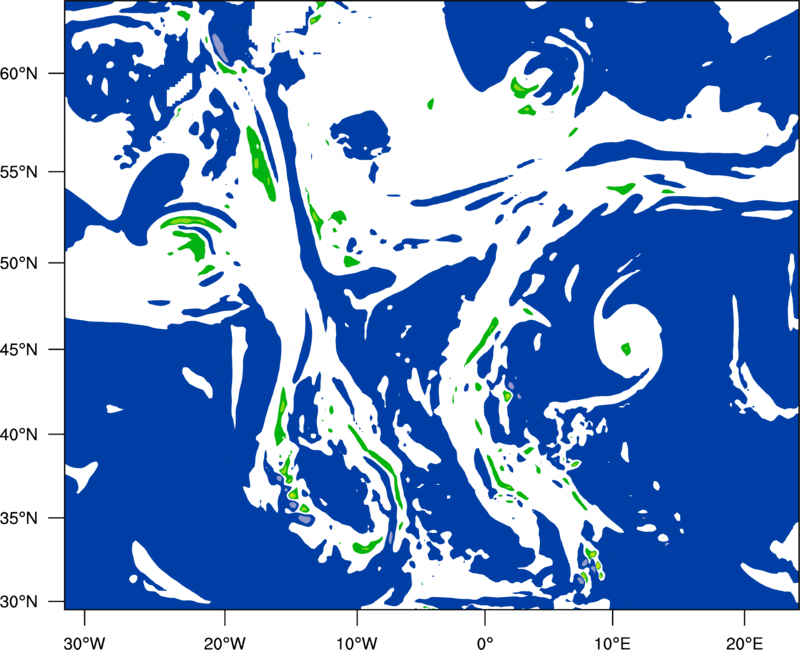Click the 10°E longitude label
800x650 pixels.
[612, 642]
